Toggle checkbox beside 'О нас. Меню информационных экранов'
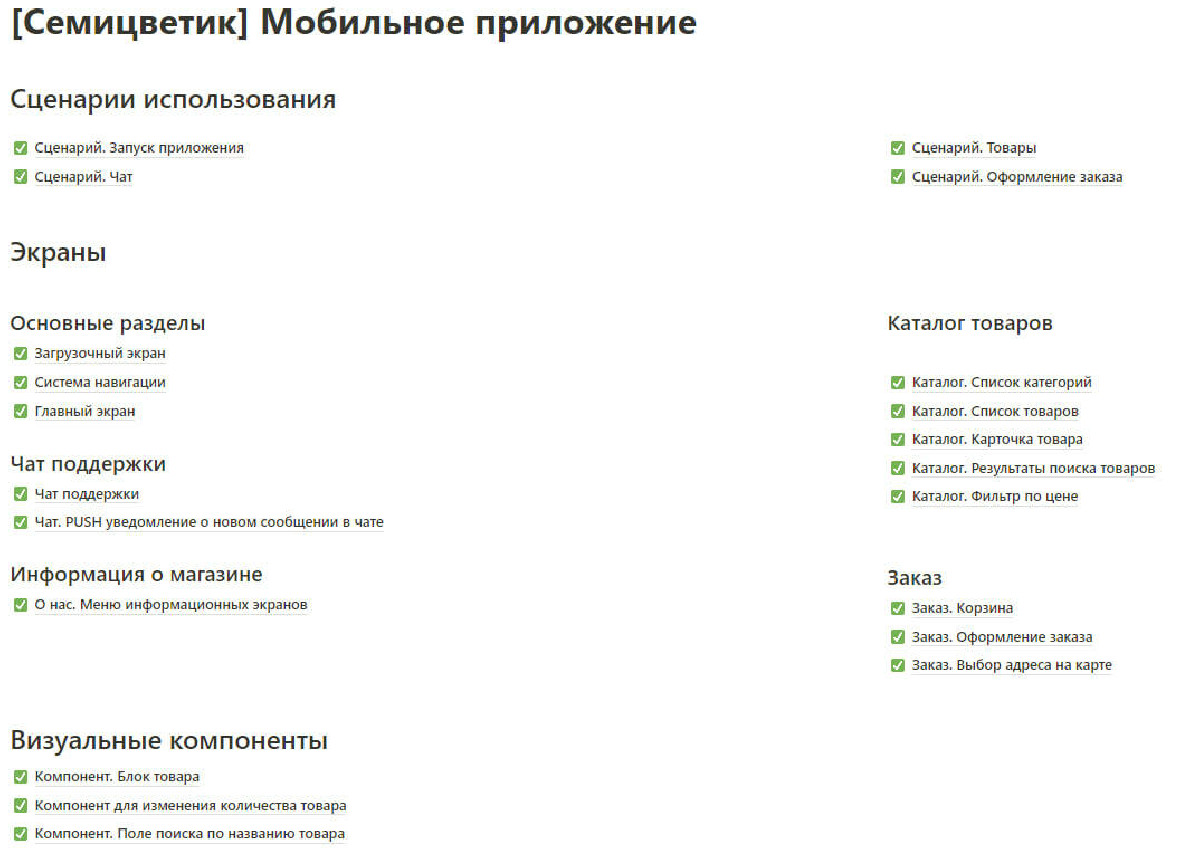 (20, 605)
